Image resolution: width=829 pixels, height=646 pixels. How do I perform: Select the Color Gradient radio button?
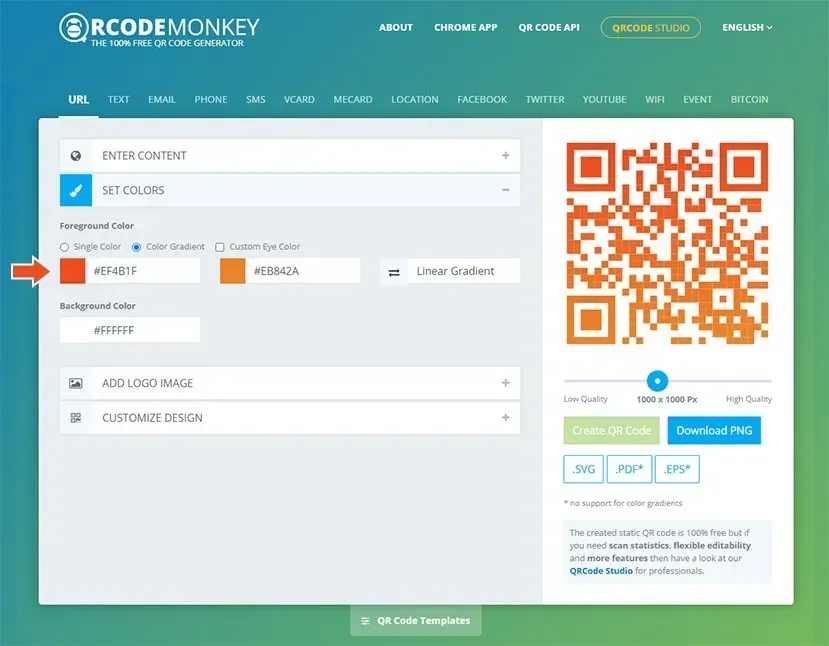[x=136, y=247]
